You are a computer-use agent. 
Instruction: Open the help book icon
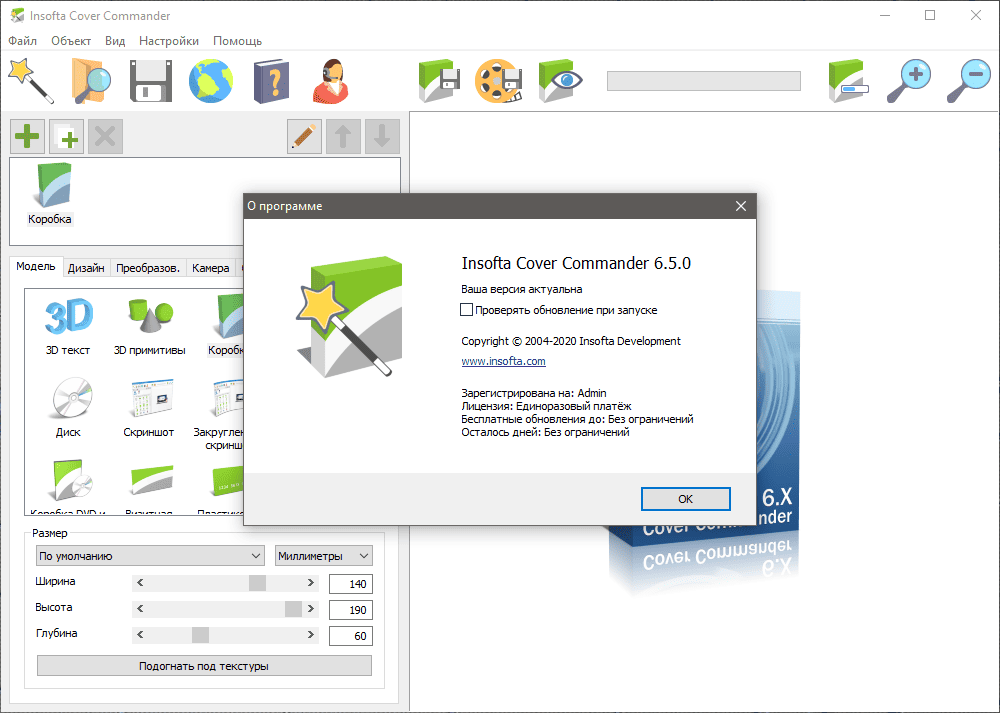[271, 81]
